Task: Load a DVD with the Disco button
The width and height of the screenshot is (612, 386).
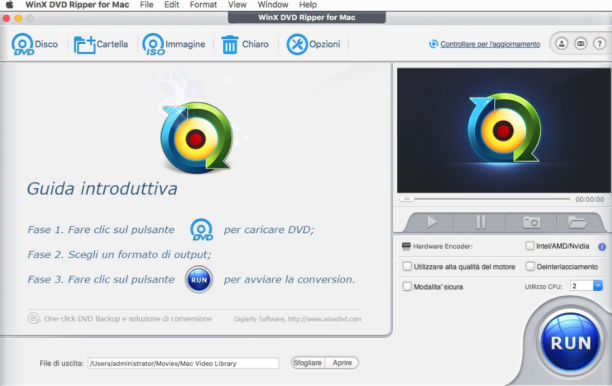Action: [x=35, y=44]
